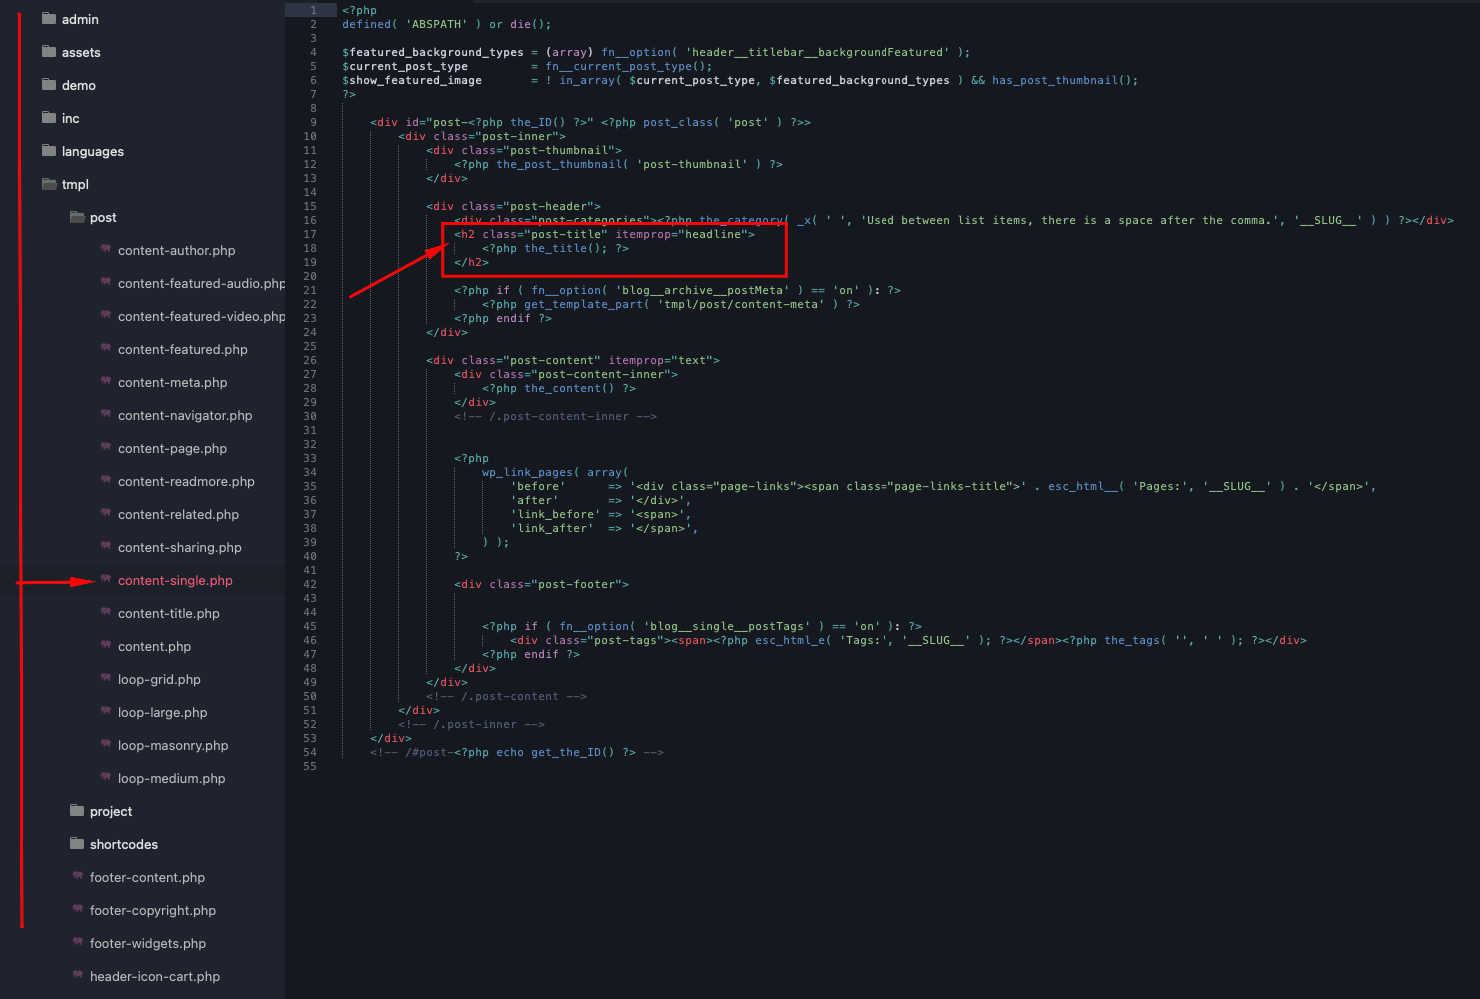Click PHP file icon beside content-page.php
This screenshot has width=1480, height=999.
(106, 448)
